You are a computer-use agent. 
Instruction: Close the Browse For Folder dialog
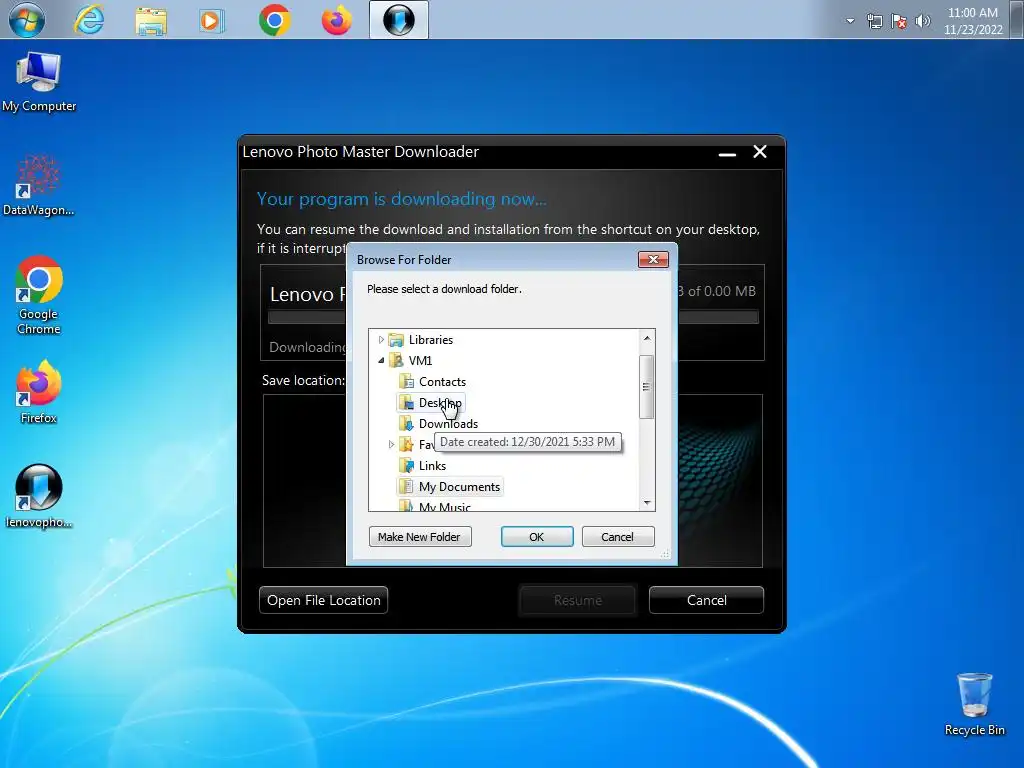[653, 259]
